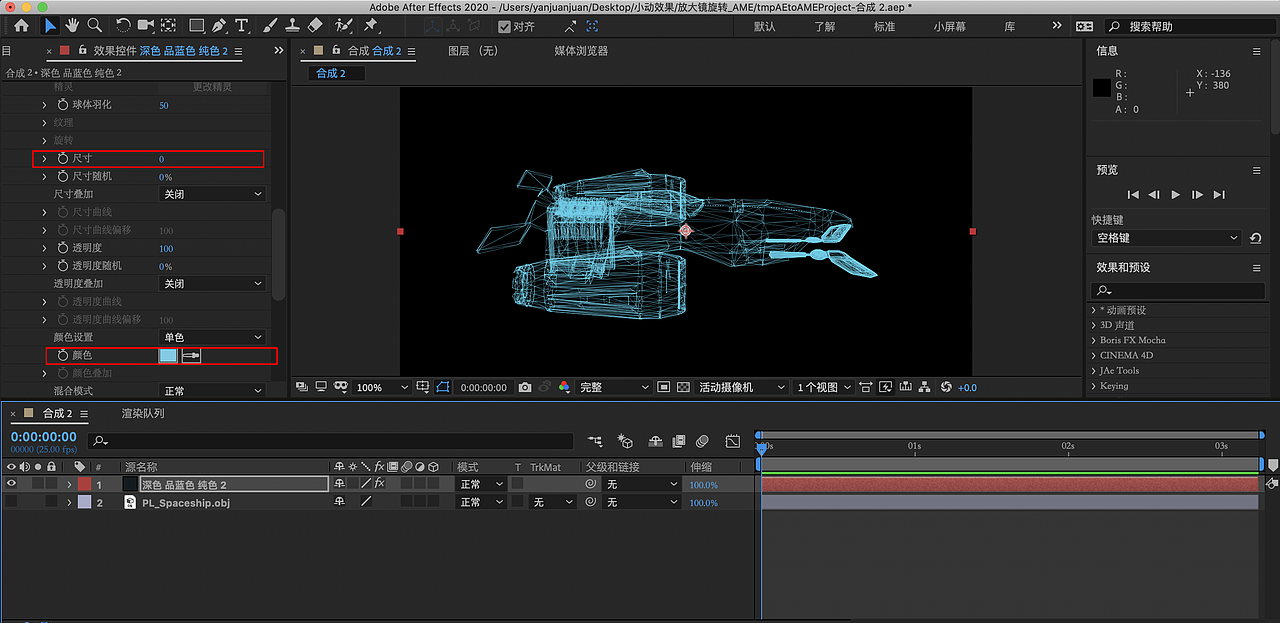This screenshot has height=623, width=1280.
Task: Toggle visibility box of PL_Spaceship.obj layer
Action: pos(12,502)
